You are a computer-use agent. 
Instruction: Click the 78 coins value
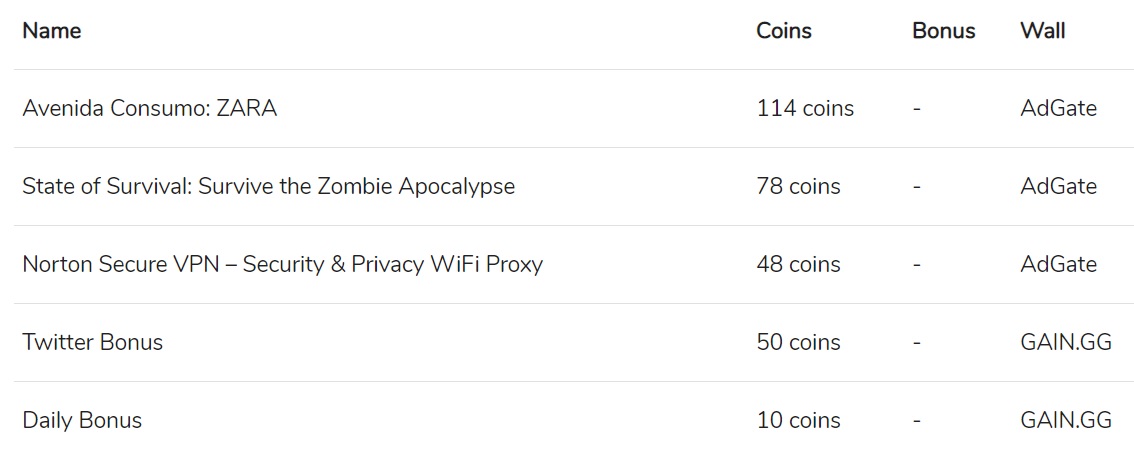click(799, 187)
